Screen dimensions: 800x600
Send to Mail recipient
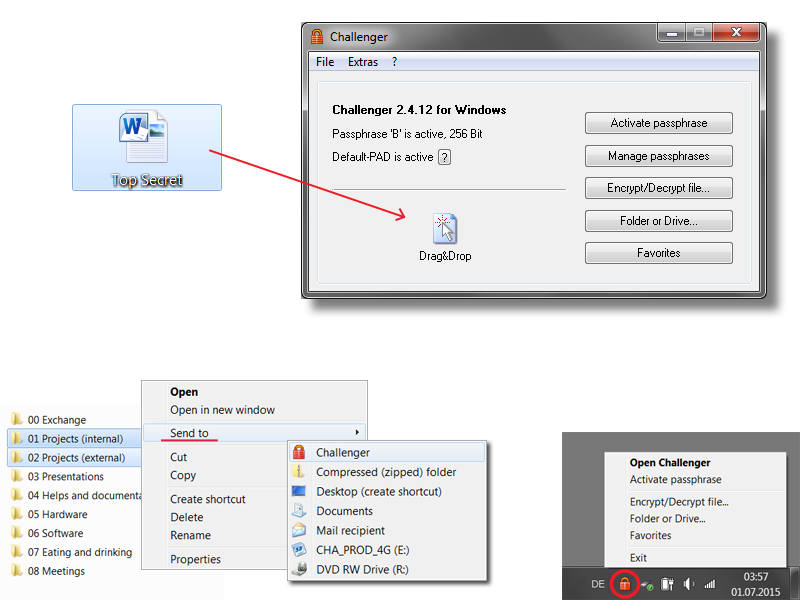click(387, 531)
